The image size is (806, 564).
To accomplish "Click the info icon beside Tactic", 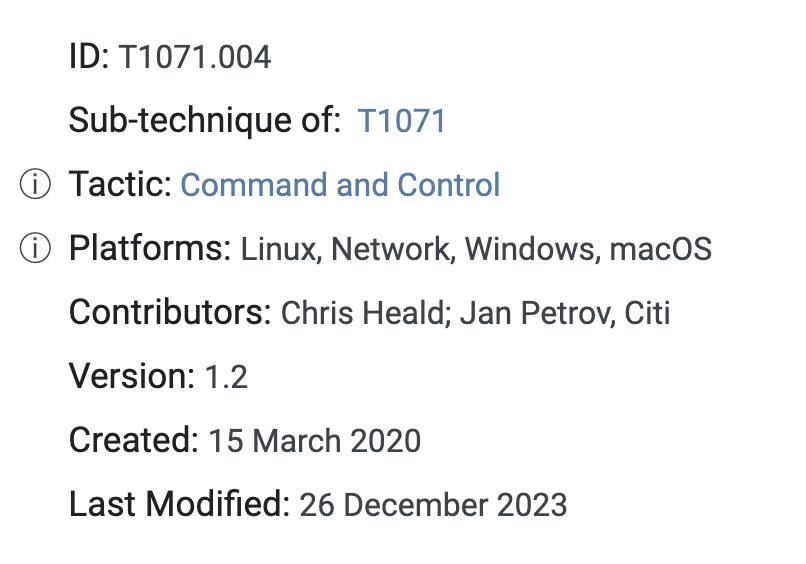I will click(x=35, y=185).
